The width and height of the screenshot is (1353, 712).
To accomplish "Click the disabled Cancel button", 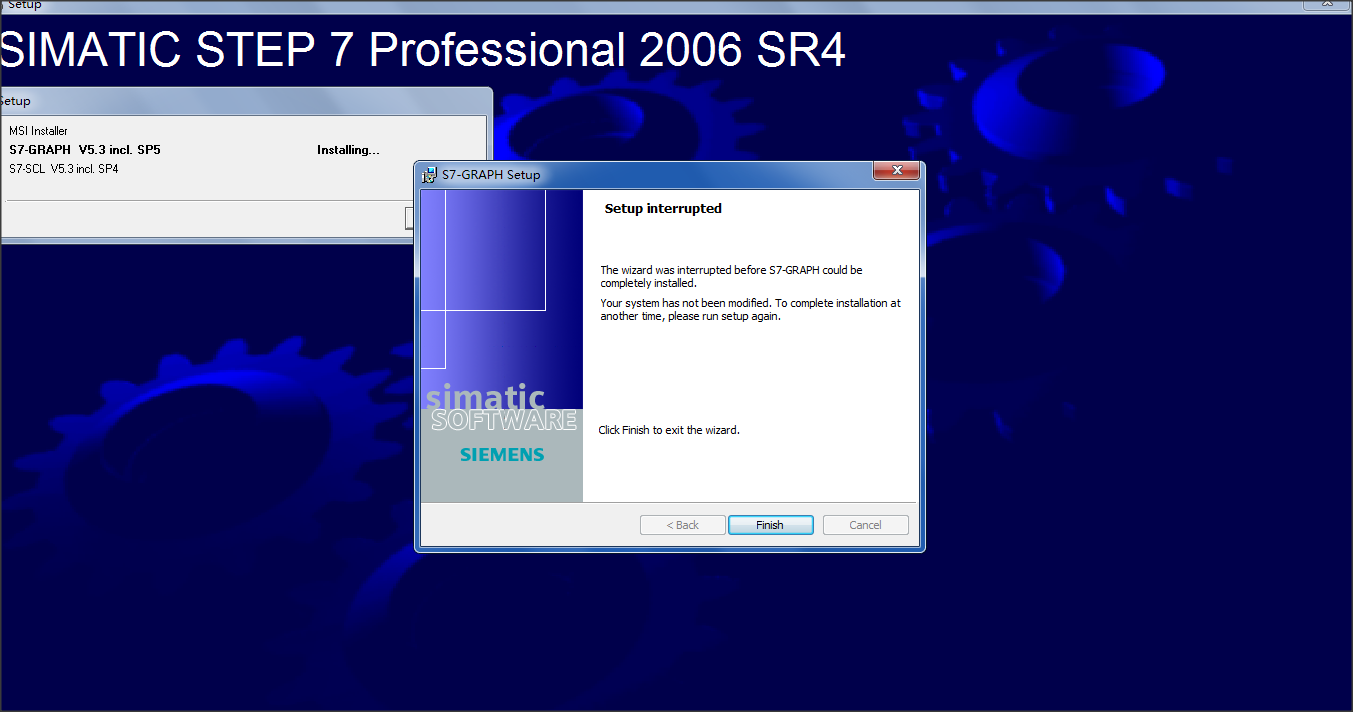I will pyautogui.click(x=865, y=525).
